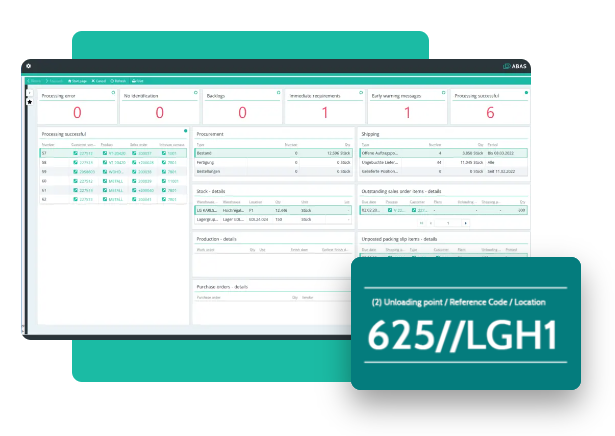Refresh the Backlogs tile

278,93
